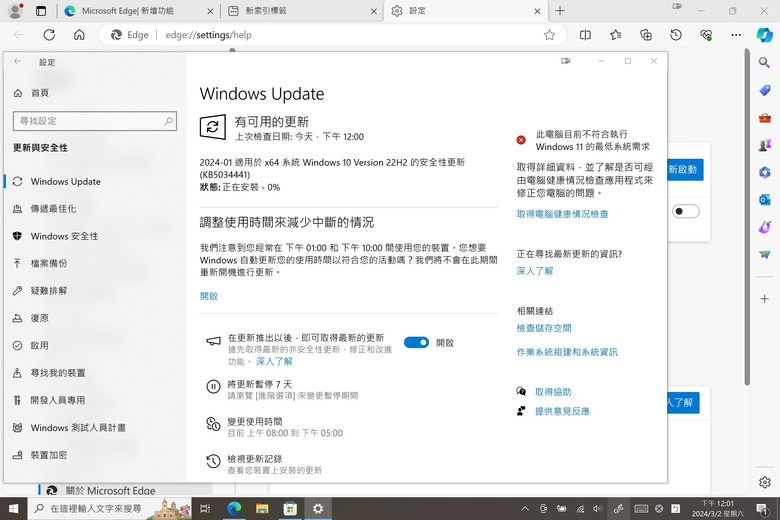This screenshot has width=780, height=520.
Task: Open browser essentials heart icon
Action: click(x=706, y=35)
